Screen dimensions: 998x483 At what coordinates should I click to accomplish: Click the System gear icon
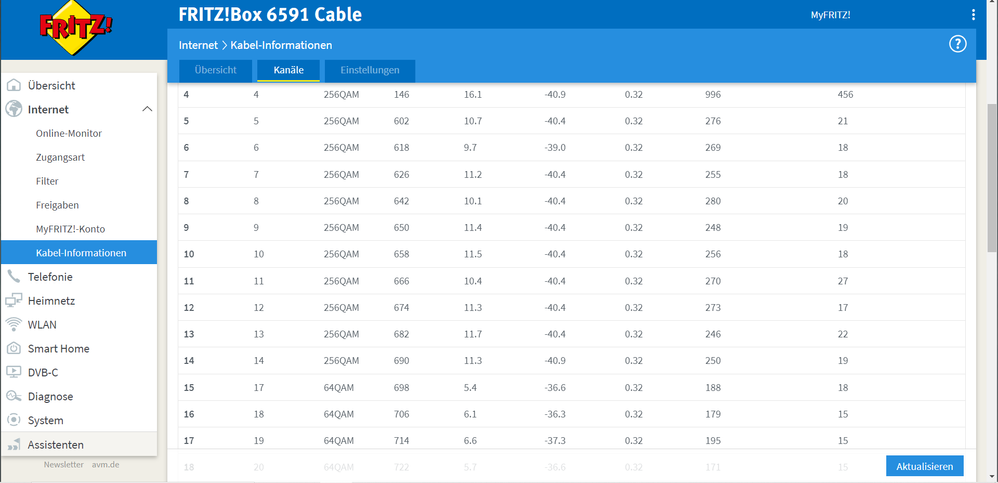[x=14, y=421]
